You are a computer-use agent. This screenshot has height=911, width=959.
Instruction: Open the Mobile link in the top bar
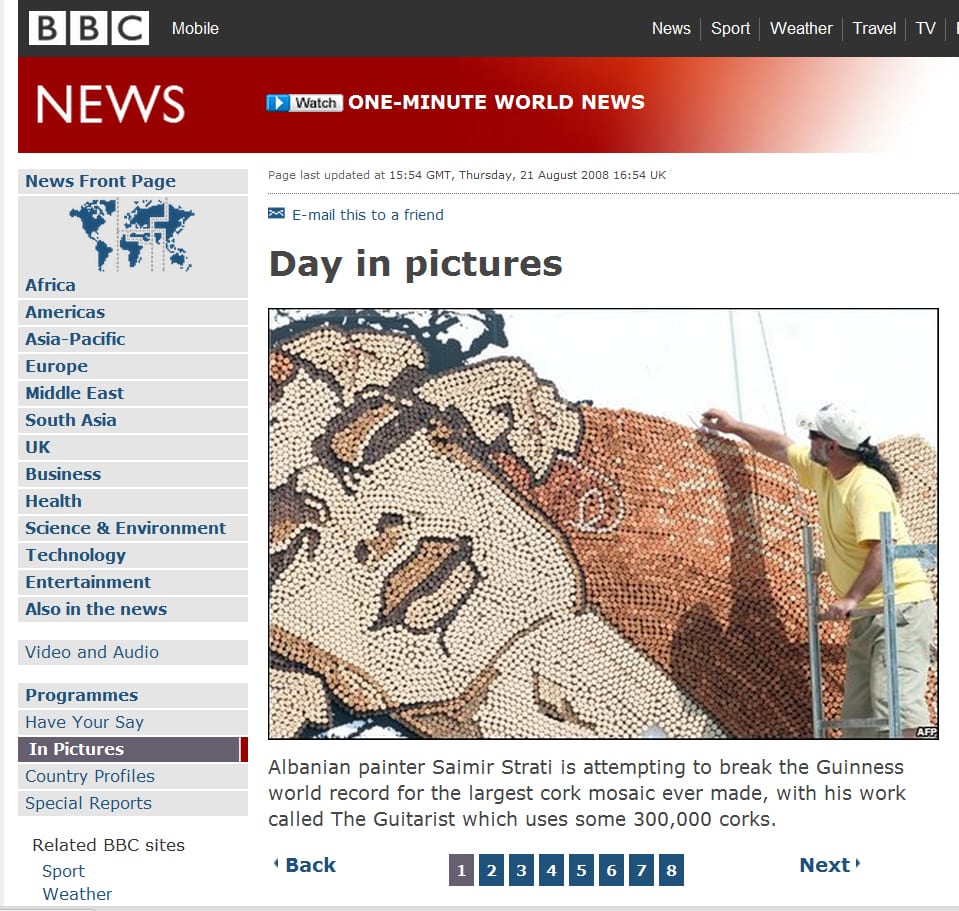[x=195, y=28]
